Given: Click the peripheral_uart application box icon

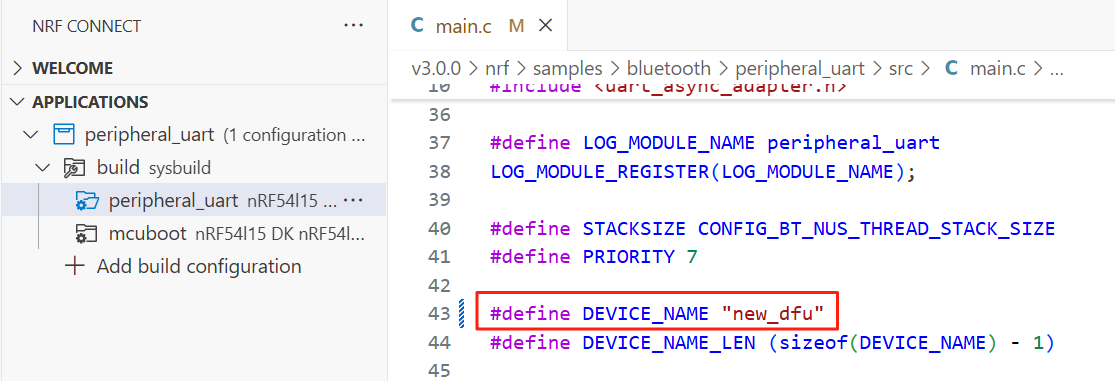Looking at the screenshot, I should (x=64, y=134).
